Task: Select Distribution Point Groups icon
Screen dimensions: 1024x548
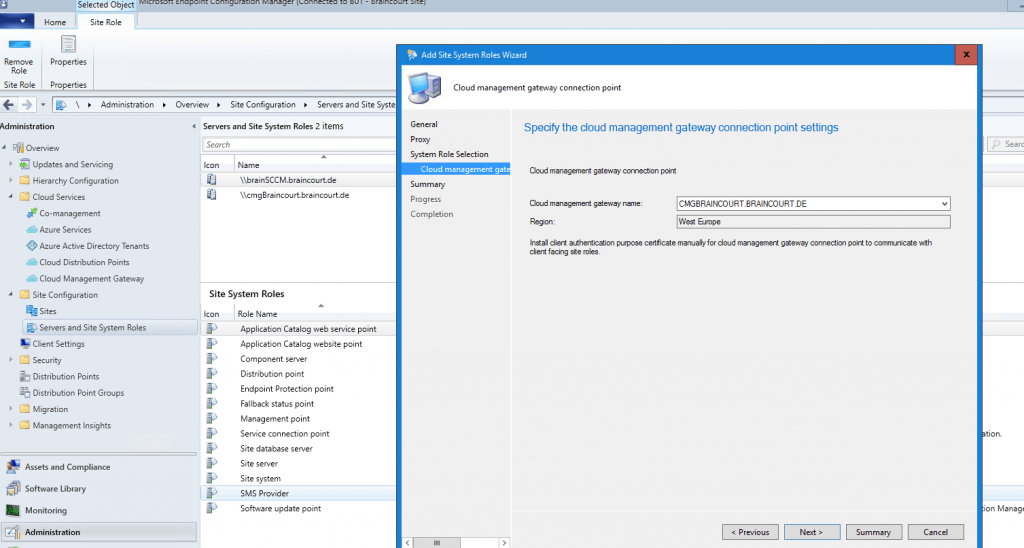Action: [25, 393]
